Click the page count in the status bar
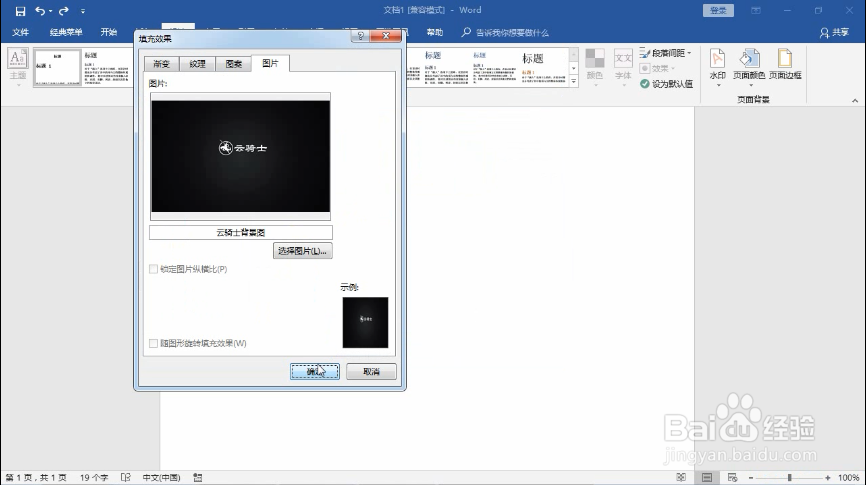 [36, 478]
